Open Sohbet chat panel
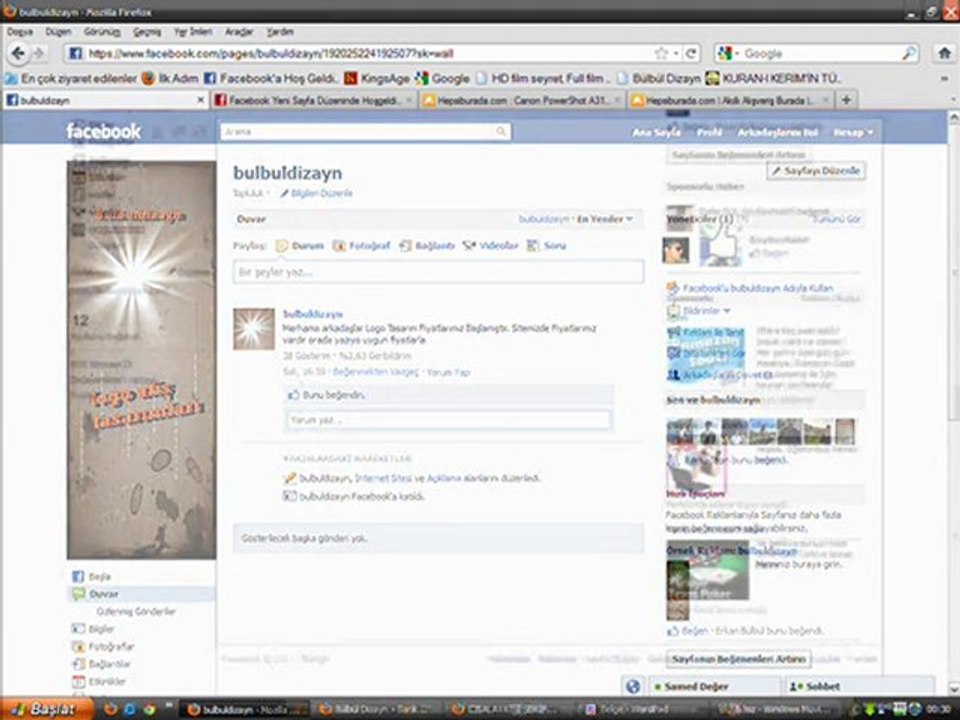Viewport: 960px width, 720px height. 858,686
